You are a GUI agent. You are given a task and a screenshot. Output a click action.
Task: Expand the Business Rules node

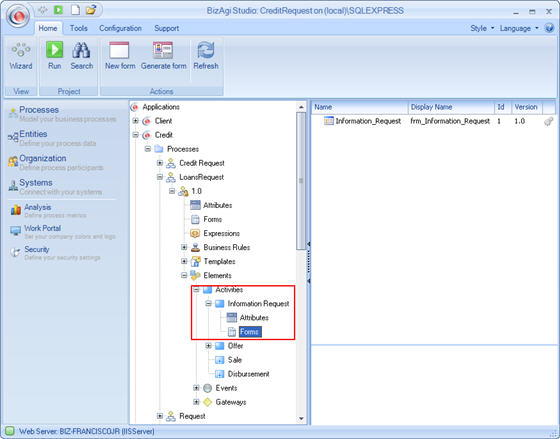point(184,247)
